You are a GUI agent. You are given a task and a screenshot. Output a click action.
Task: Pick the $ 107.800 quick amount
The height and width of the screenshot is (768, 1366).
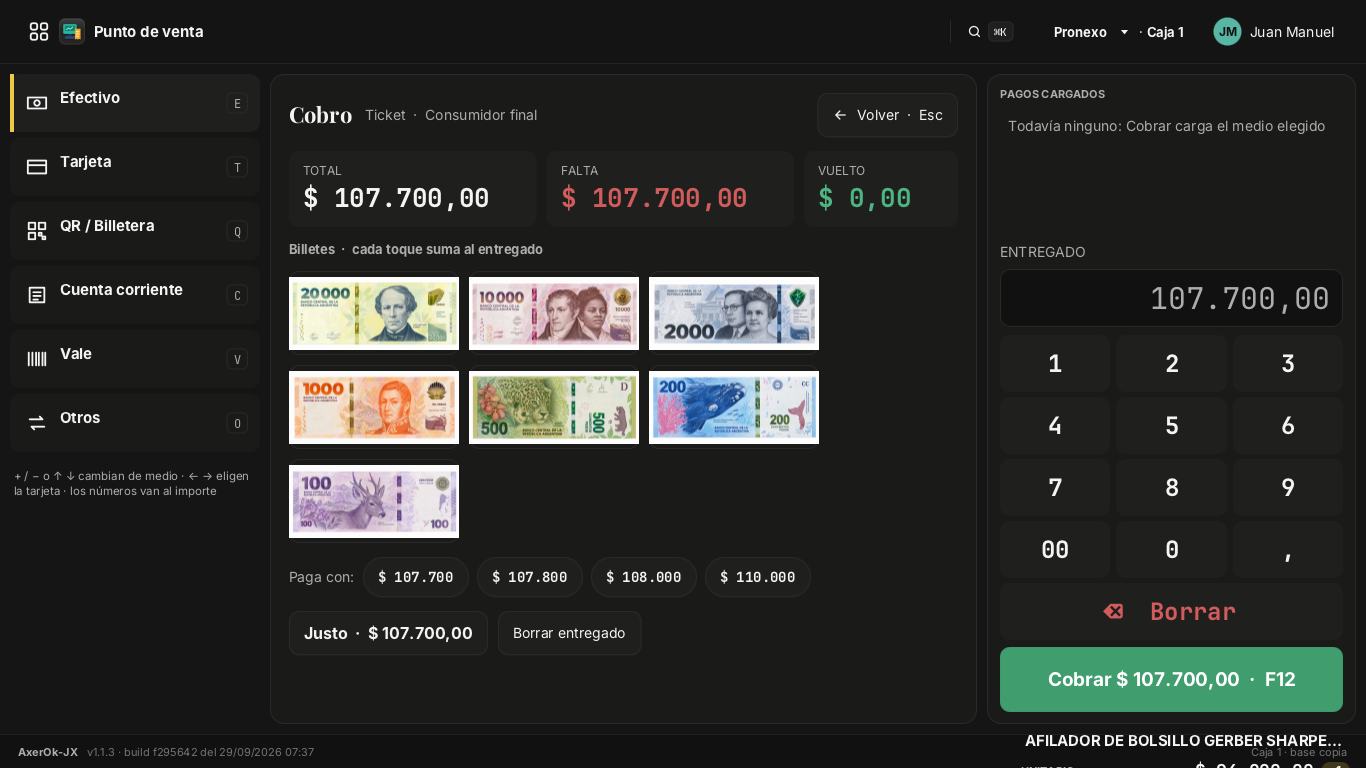click(x=530, y=577)
